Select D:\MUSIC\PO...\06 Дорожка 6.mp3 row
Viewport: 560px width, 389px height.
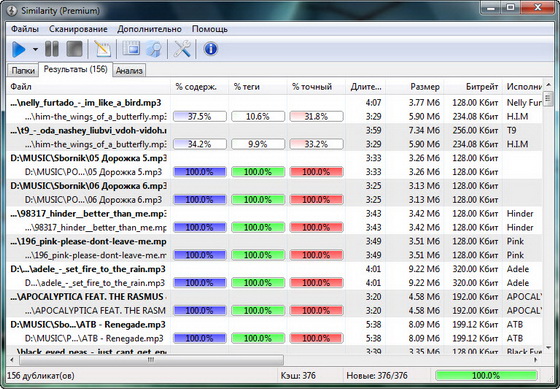point(274,200)
